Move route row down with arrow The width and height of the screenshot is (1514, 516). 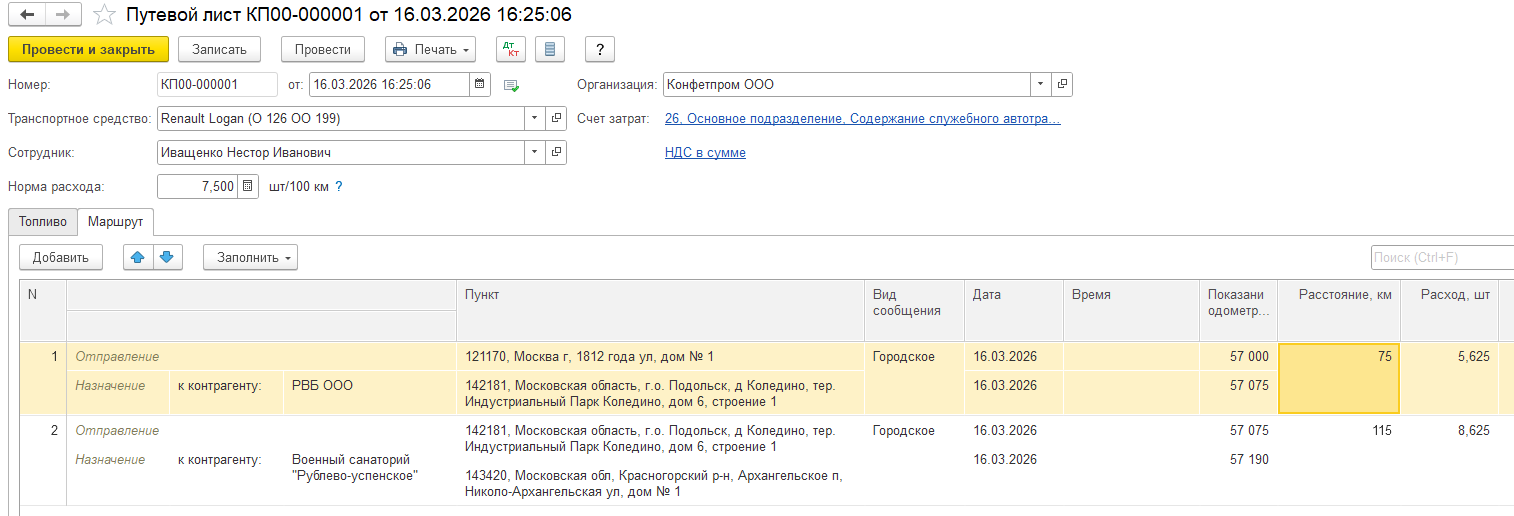(x=166, y=257)
